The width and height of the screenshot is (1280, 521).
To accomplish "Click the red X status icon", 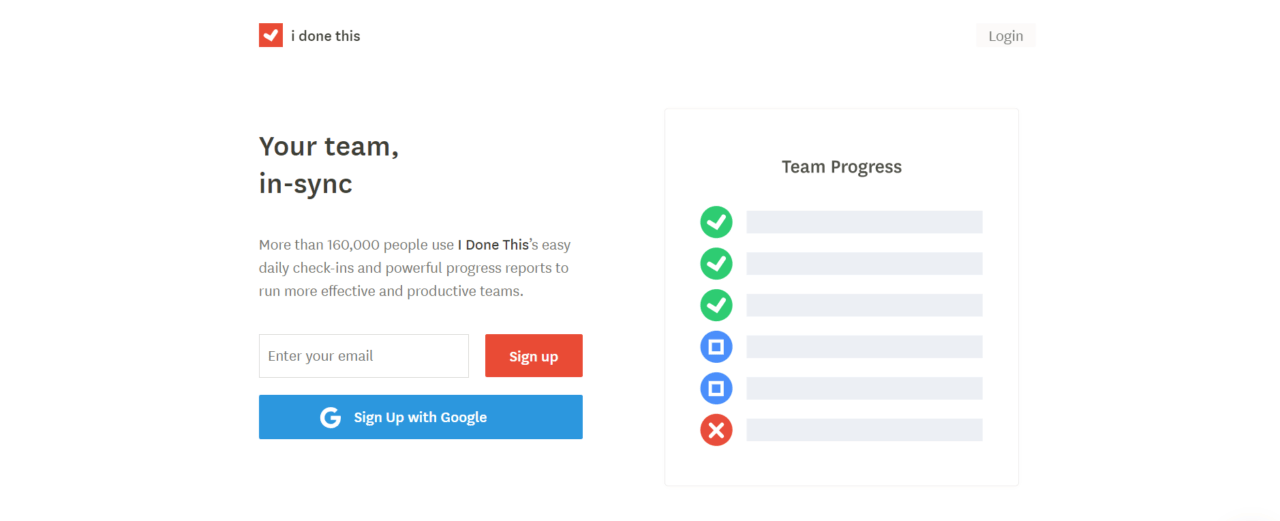I will [x=716, y=430].
